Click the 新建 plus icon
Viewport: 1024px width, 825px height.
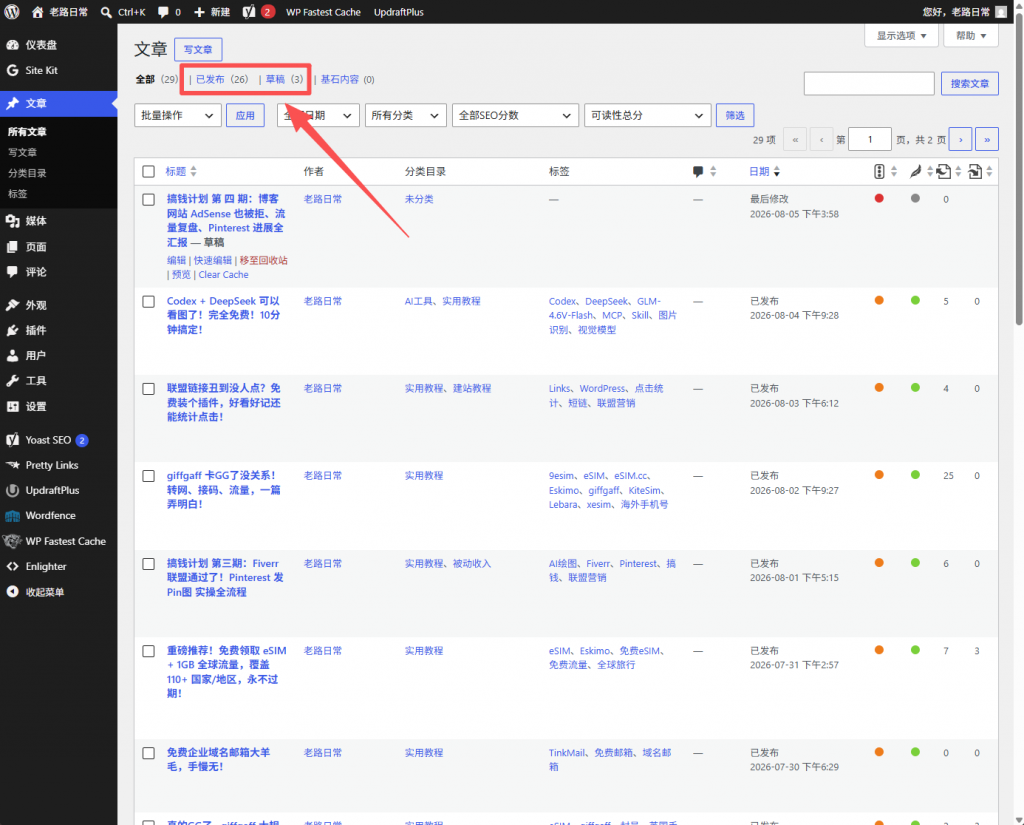199,12
